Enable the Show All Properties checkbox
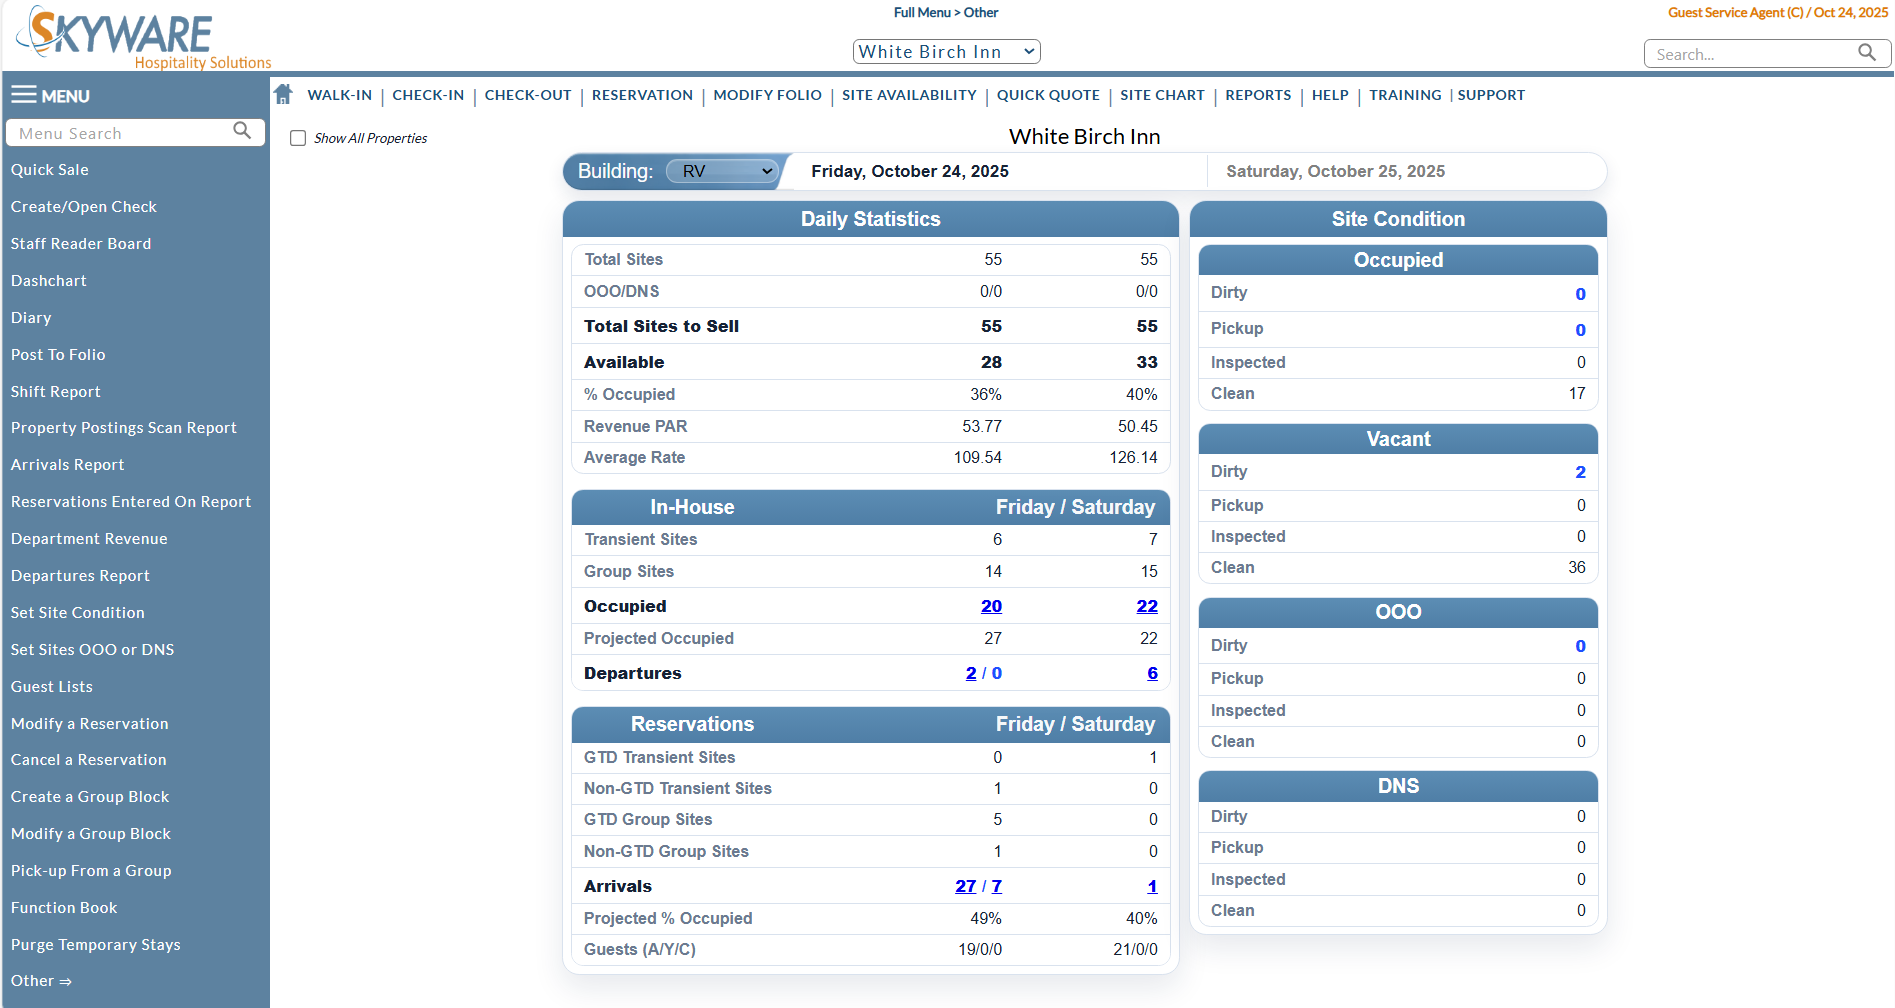This screenshot has width=1895, height=1008. tap(298, 138)
